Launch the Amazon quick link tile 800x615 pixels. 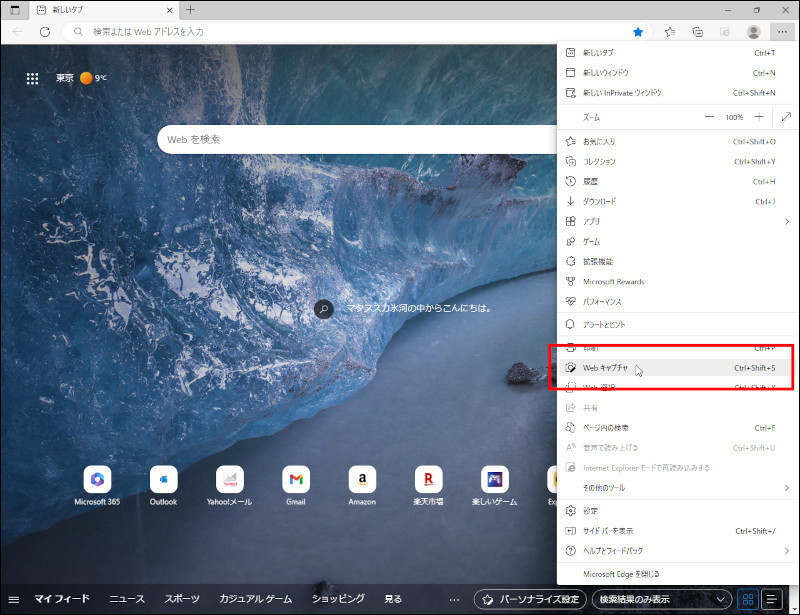click(362, 479)
